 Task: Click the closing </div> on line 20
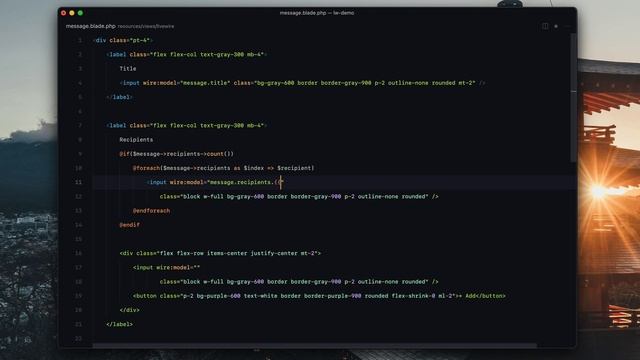tap(129, 310)
